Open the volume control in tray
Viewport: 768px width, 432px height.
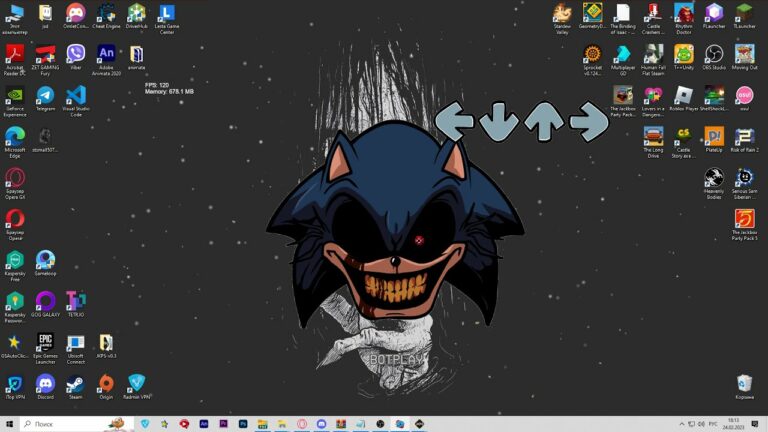701,424
